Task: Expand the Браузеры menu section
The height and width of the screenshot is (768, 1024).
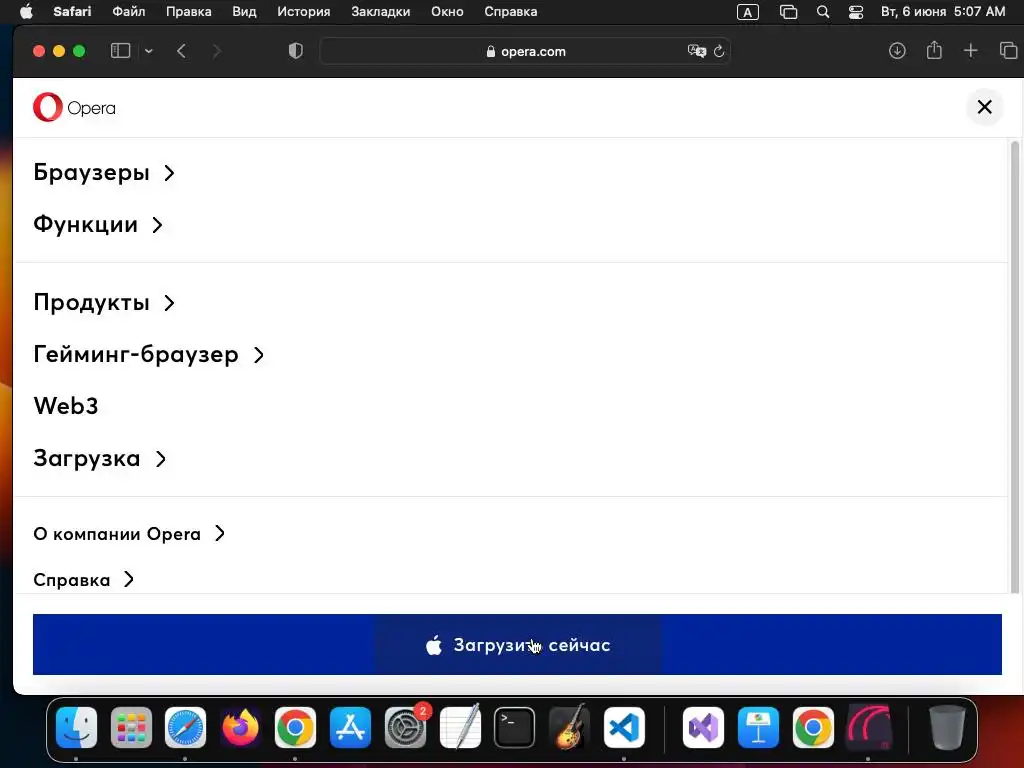Action: click(x=104, y=172)
